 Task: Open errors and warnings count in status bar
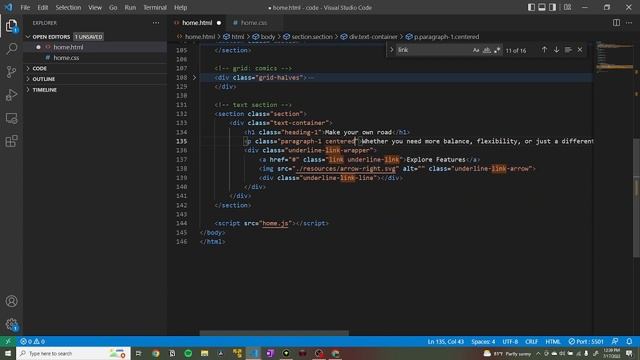(33, 342)
